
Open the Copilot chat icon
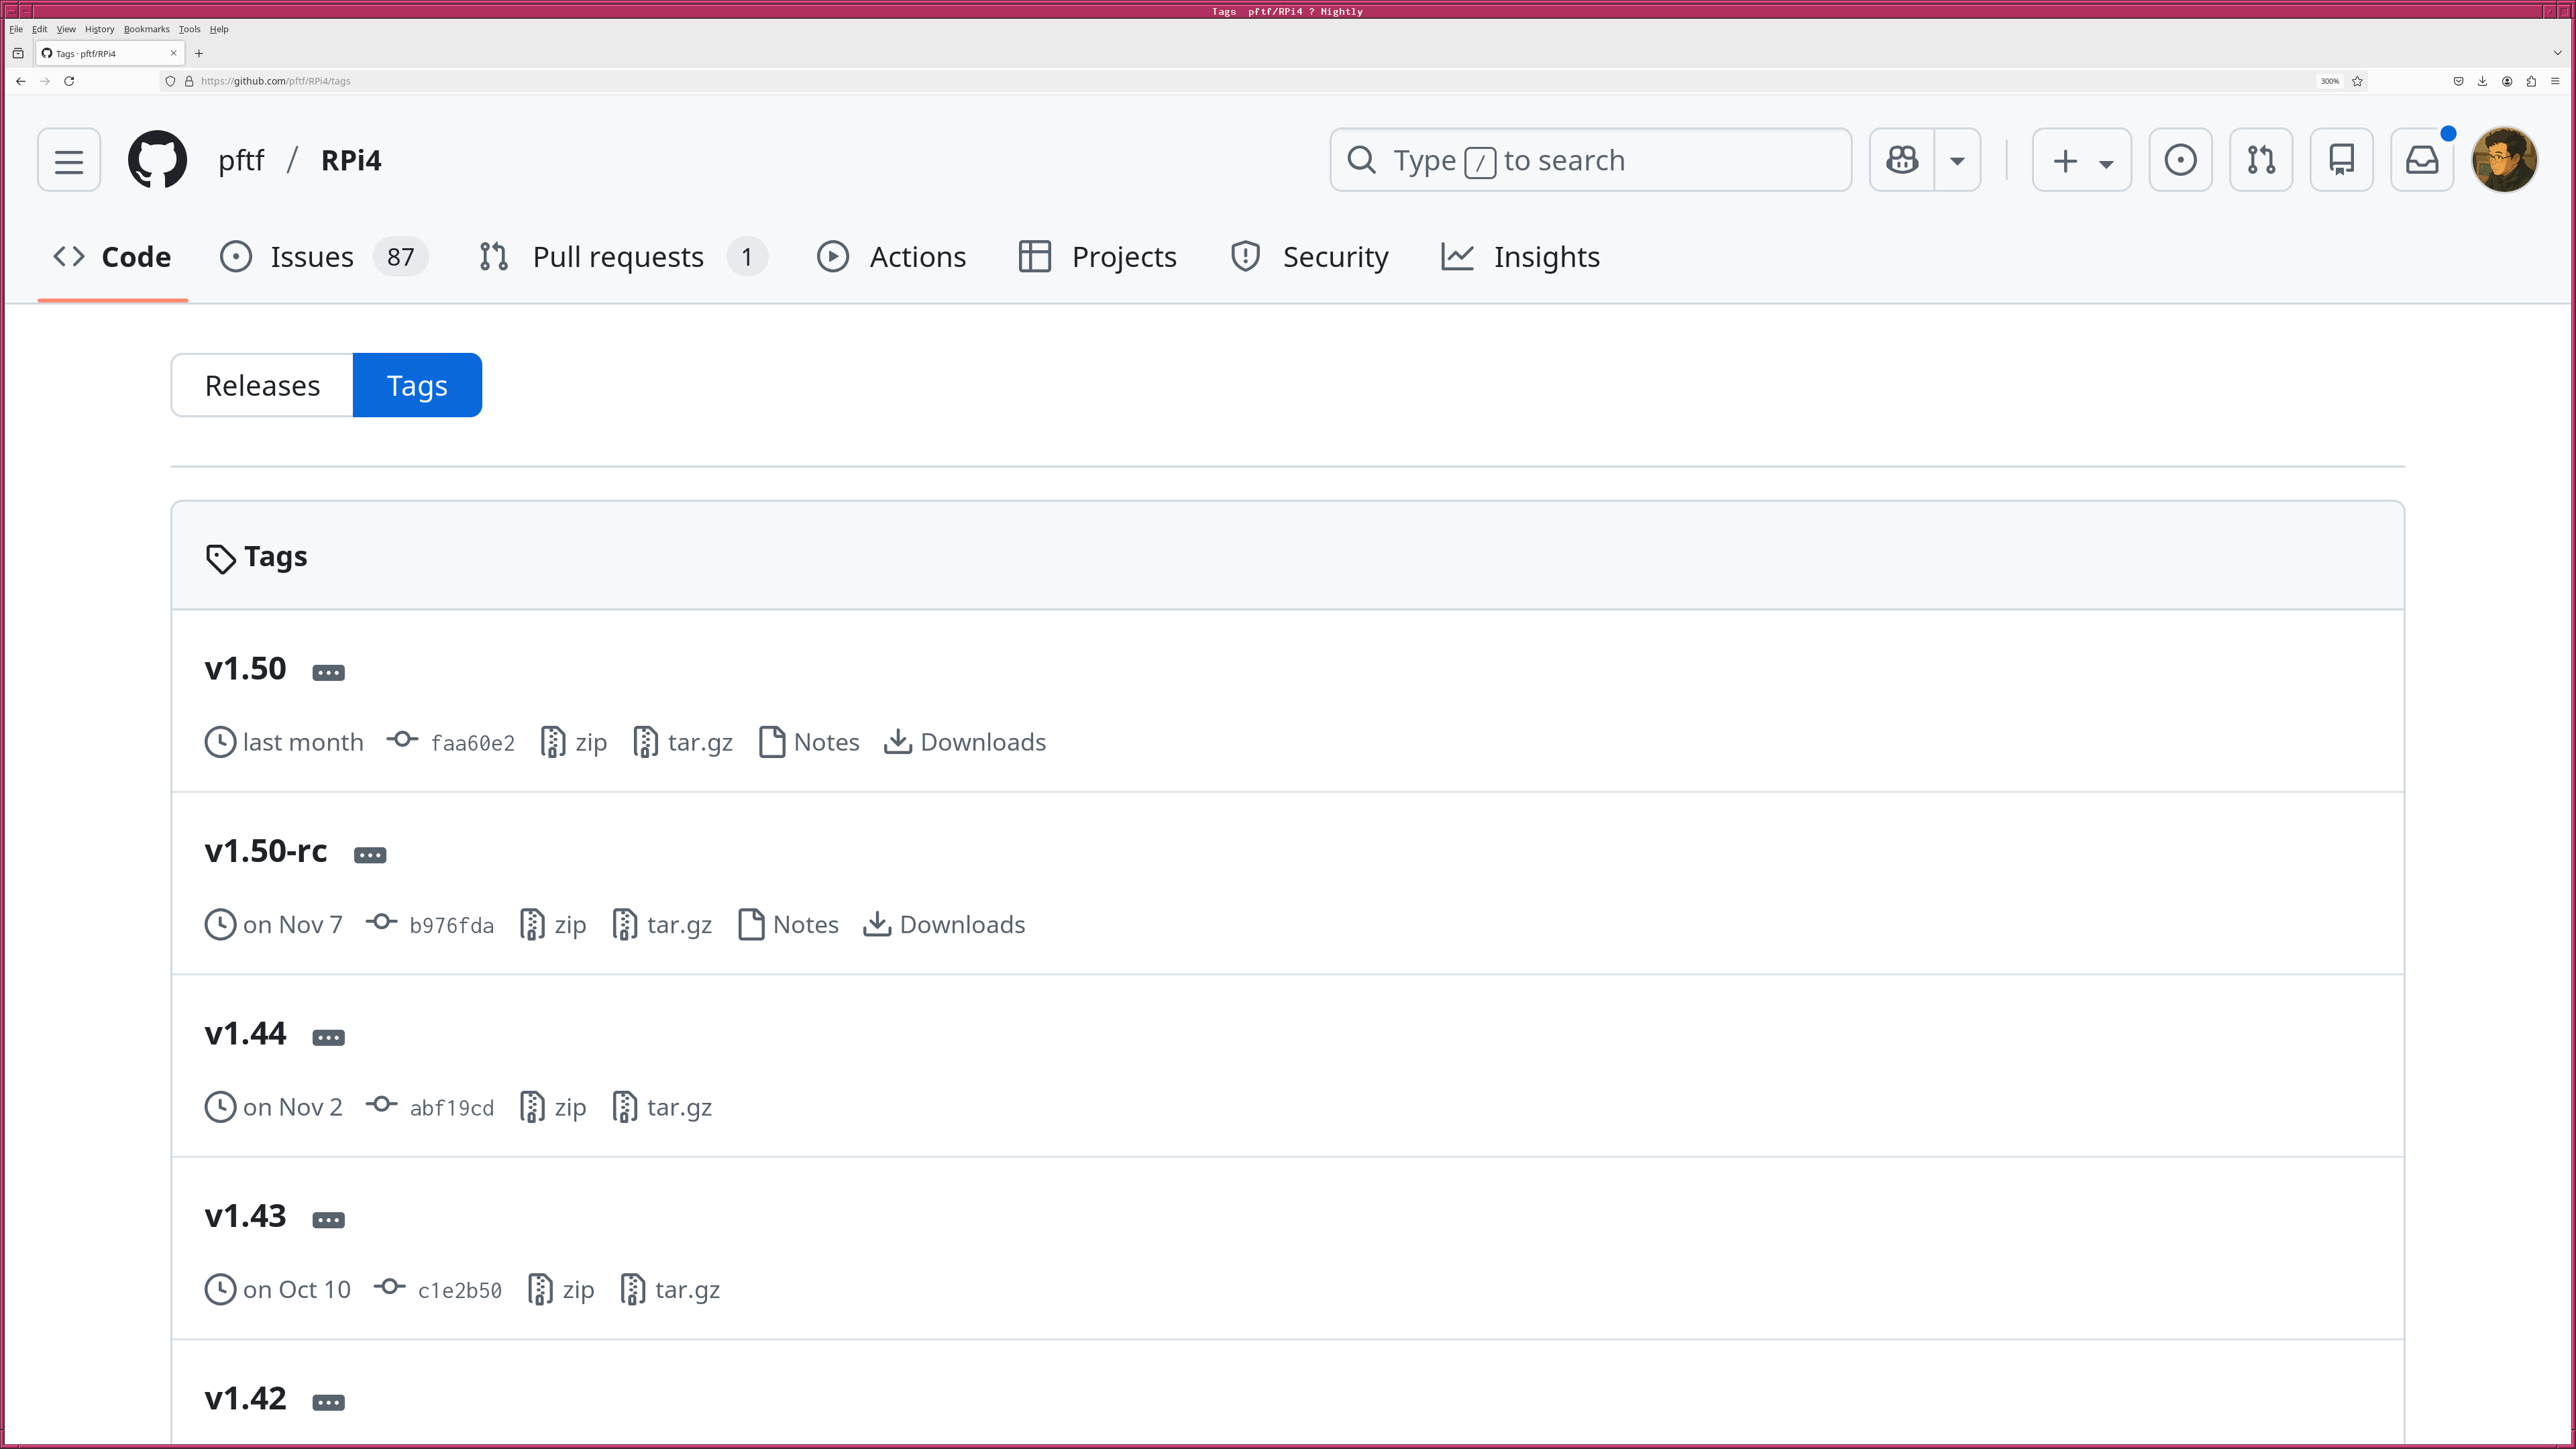click(x=1902, y=160)
